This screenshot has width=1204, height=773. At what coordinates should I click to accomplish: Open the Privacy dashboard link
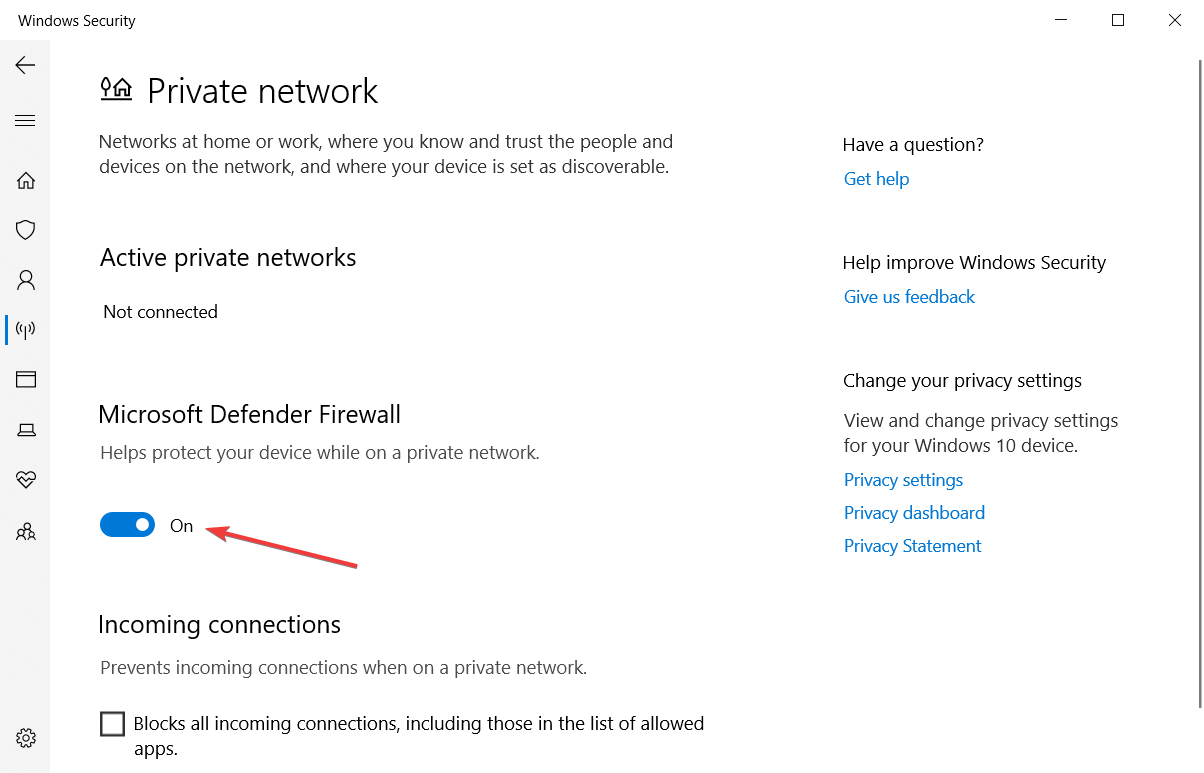coord(914,513)
